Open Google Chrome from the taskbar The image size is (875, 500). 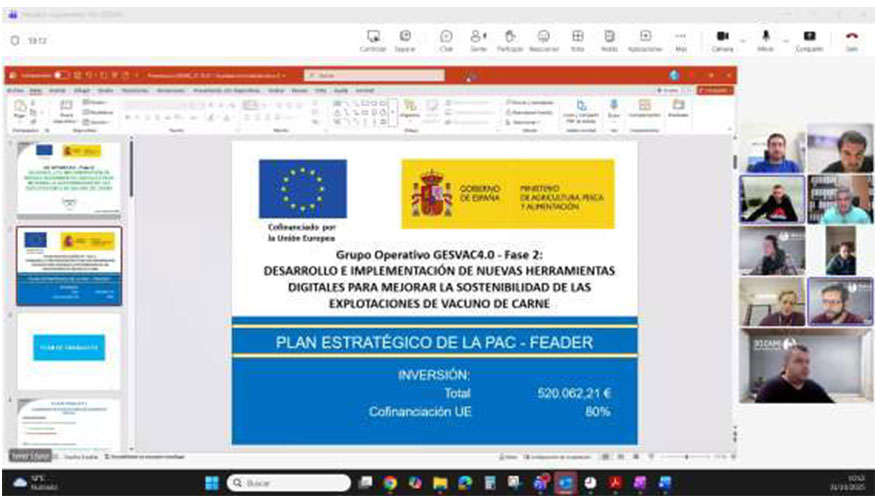(390, 483)
